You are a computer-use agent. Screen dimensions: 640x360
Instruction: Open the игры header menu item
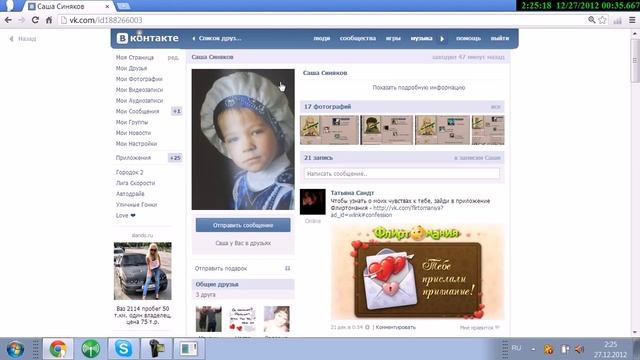[x=393, y=38]
